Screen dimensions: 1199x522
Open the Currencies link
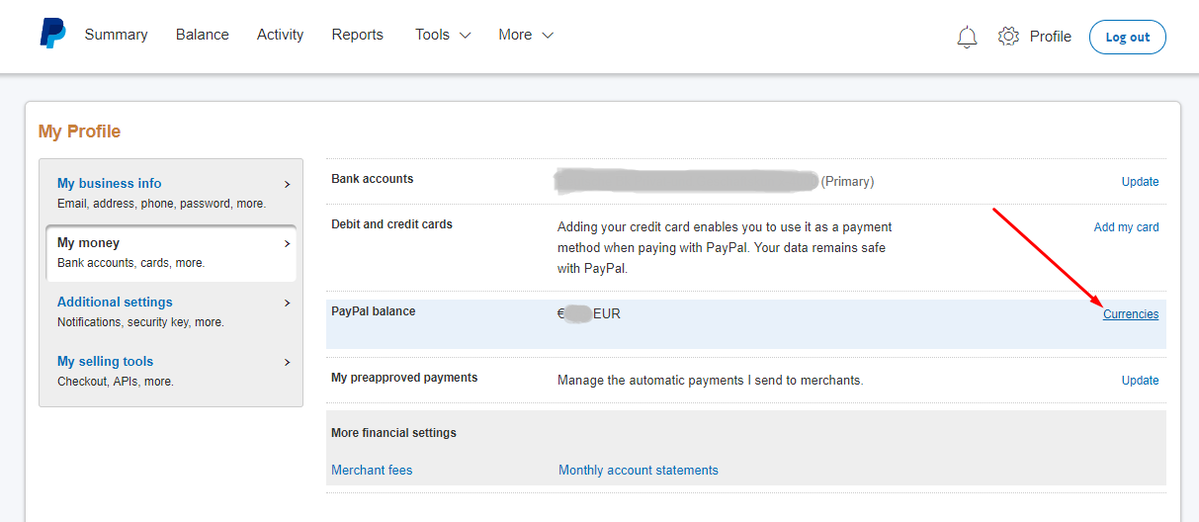pyautogui.click(x=1130, y=314)
